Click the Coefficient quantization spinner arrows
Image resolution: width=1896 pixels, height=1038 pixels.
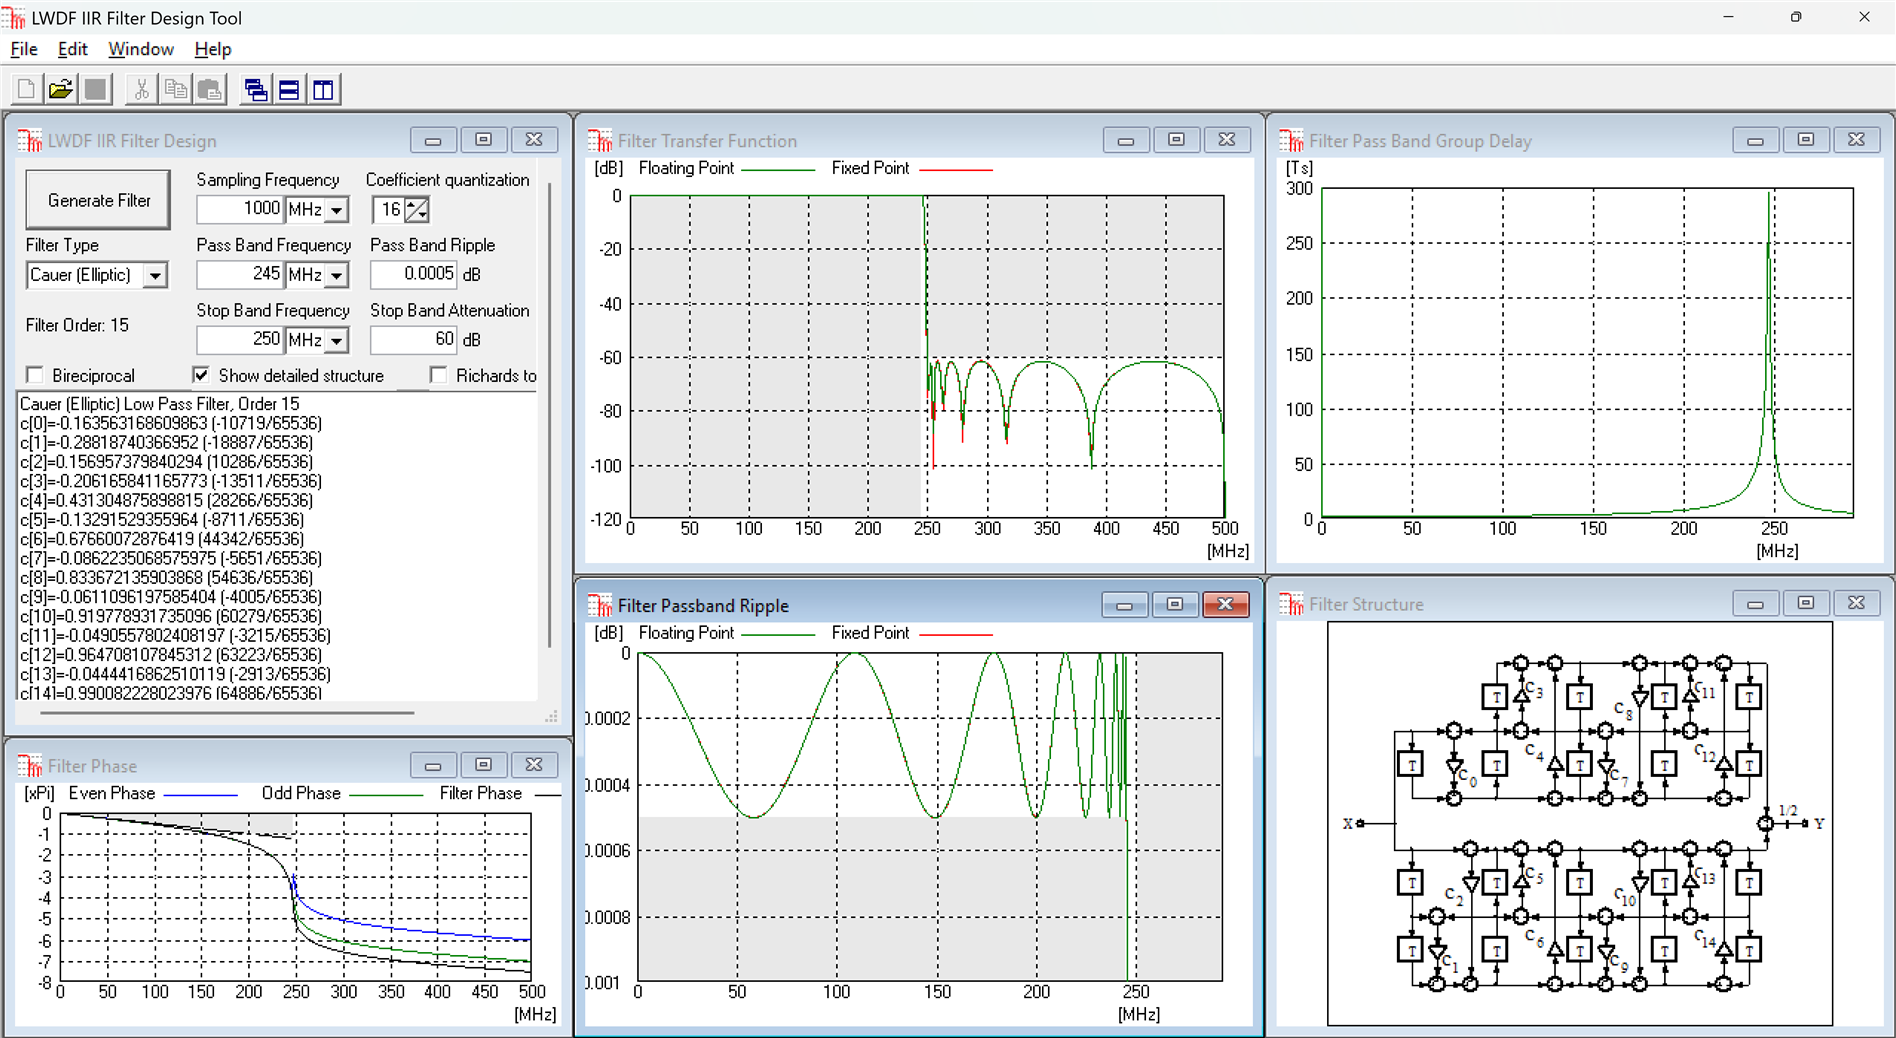pyautogui.click(x=417, y=210)
